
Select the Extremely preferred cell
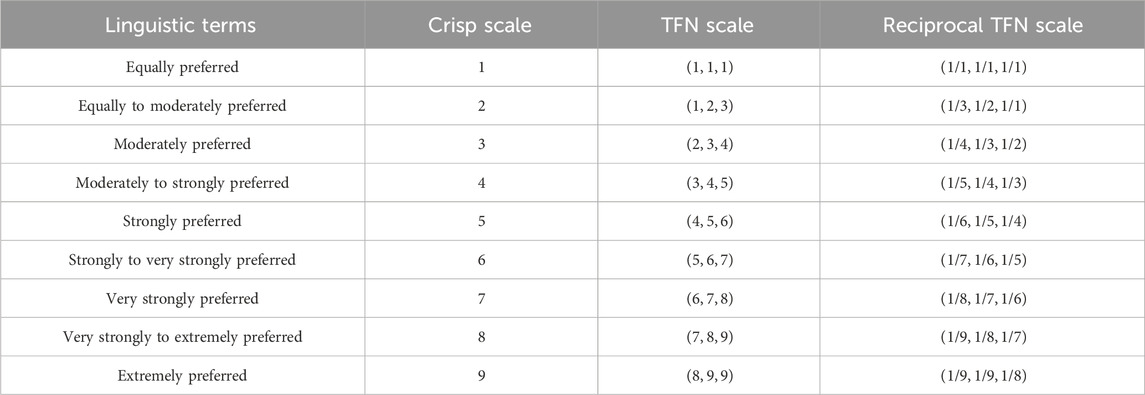pos(182,375)
